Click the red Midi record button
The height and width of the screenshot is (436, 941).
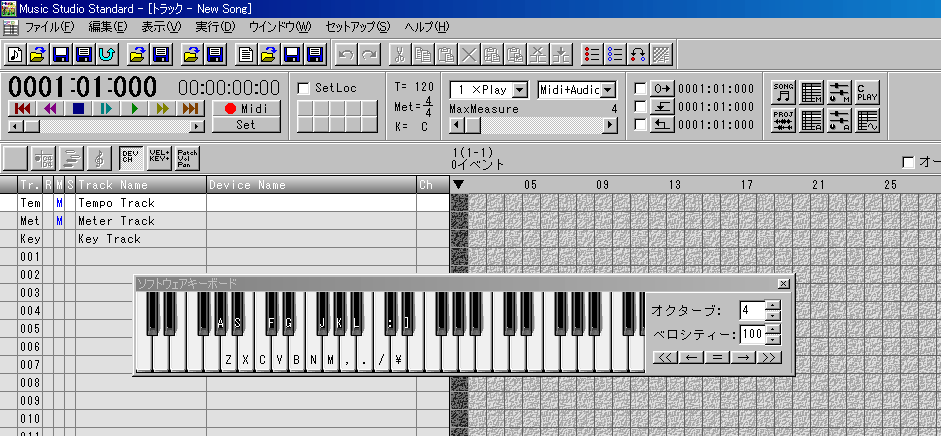point(247,109)
